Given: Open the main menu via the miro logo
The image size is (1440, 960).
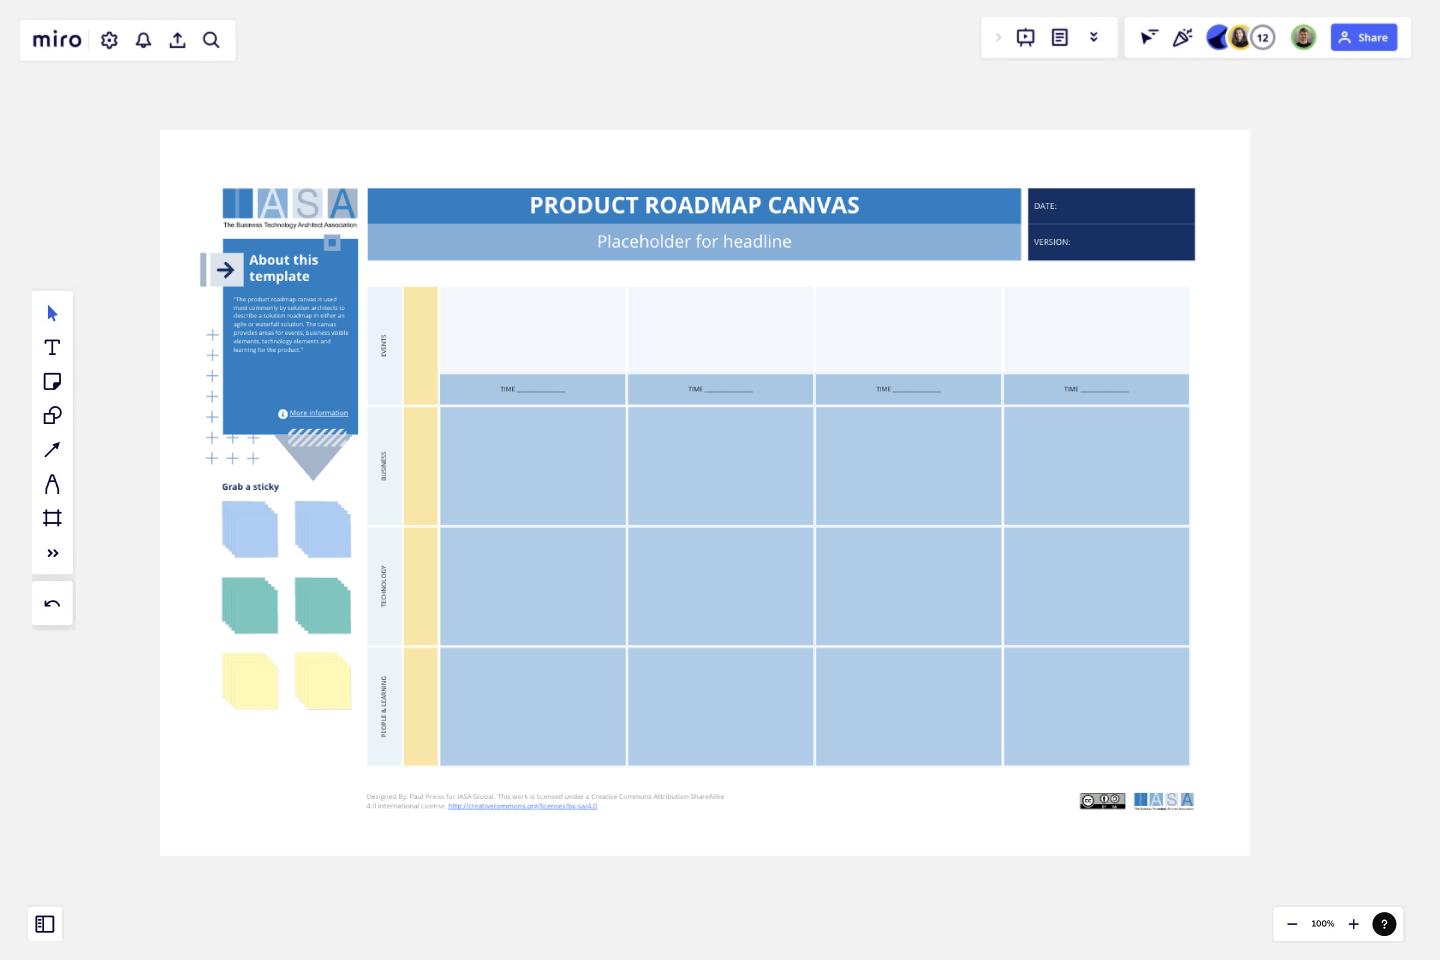Looking at the screenshot, I should (55, 39).
